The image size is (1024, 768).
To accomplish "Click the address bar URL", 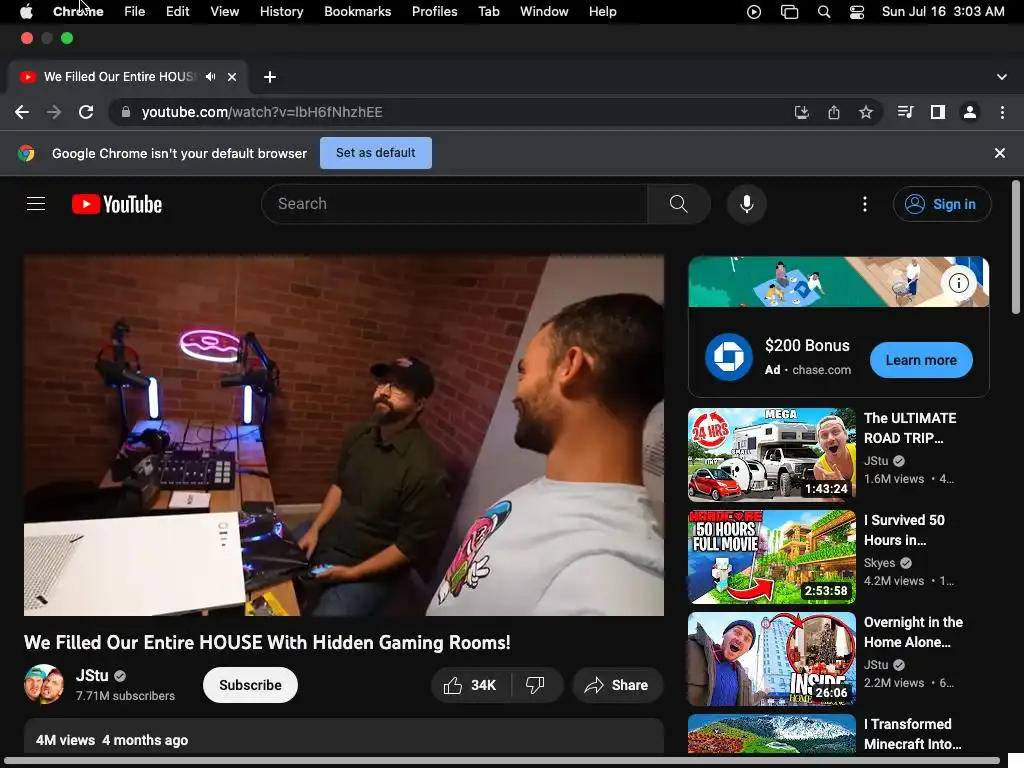I will click(x=262, y=112).
